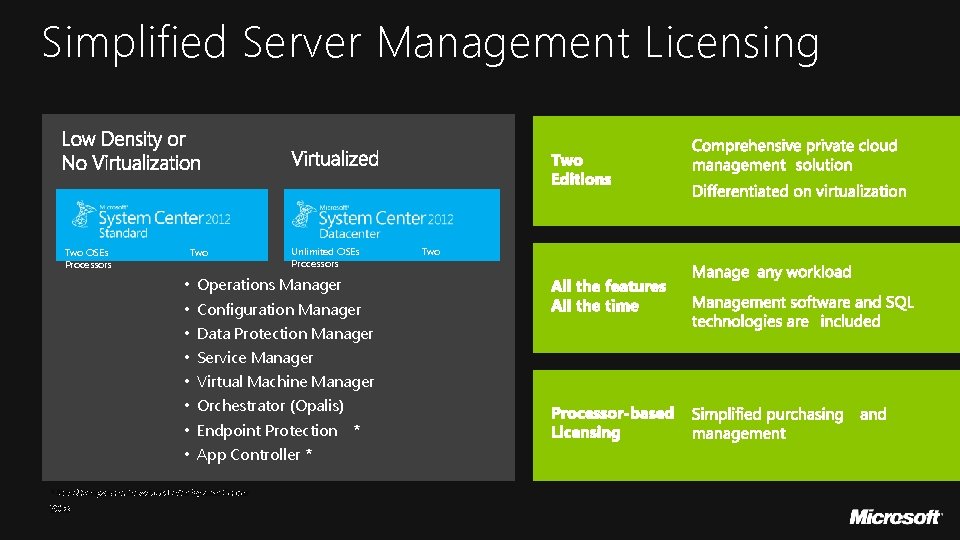Click the 'Data Protection Manager' bullet

pyautogui.click(x=285, y=334)
